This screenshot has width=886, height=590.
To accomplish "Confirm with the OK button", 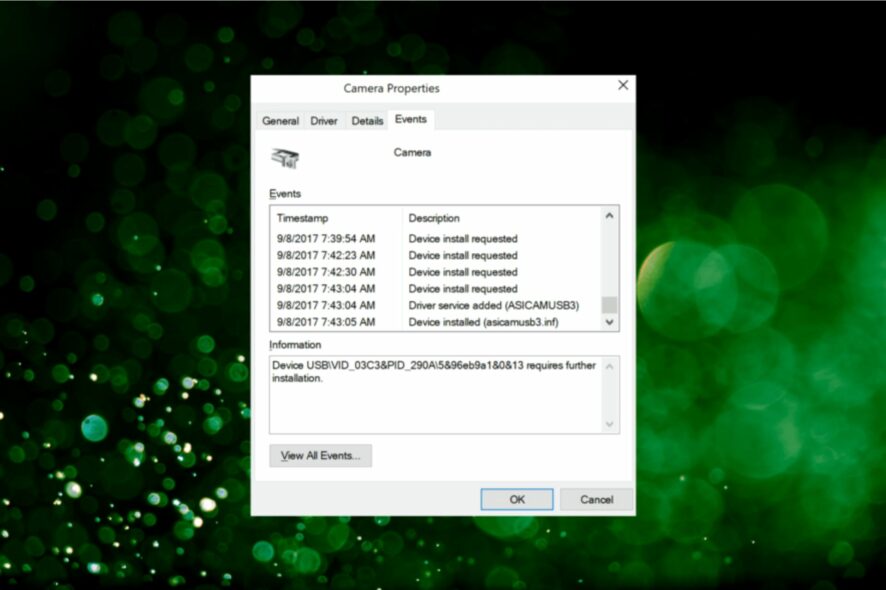I will [x=517, y=500].
